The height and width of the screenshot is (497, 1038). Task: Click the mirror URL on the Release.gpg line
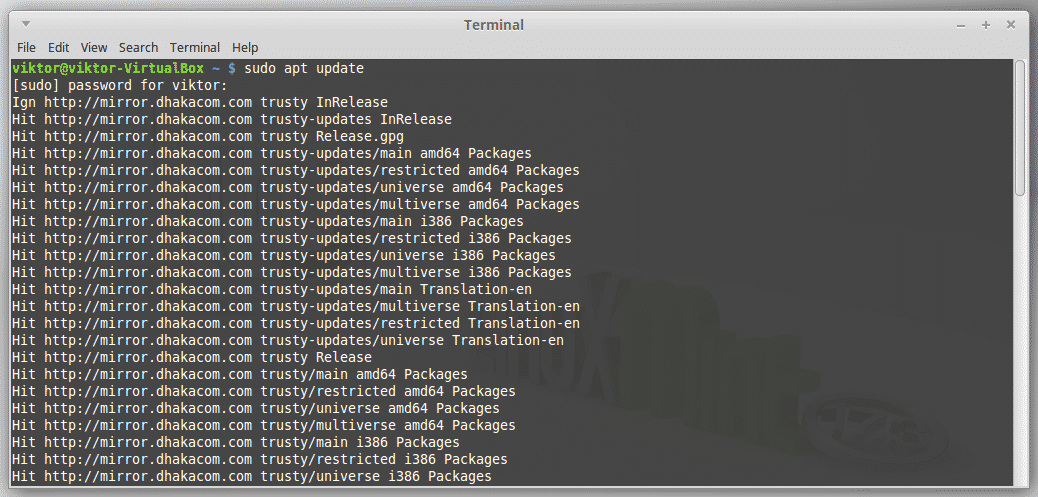click(x=148, y=136)
